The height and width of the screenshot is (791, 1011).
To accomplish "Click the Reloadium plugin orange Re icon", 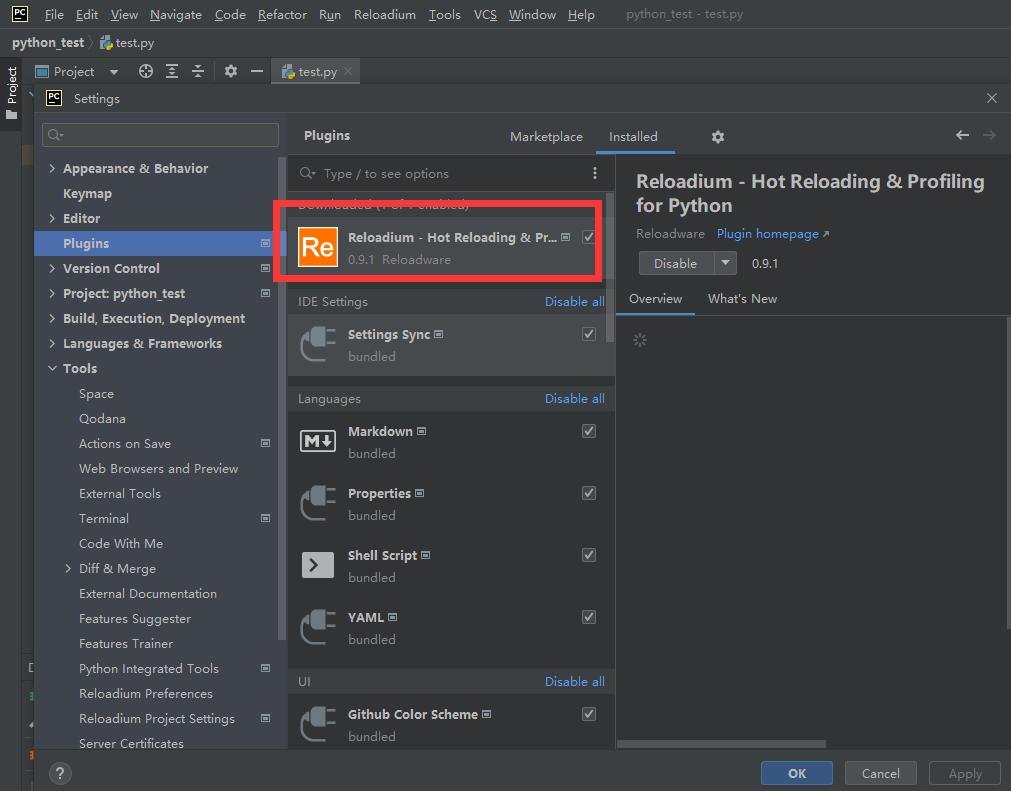I will pos(318,248).
